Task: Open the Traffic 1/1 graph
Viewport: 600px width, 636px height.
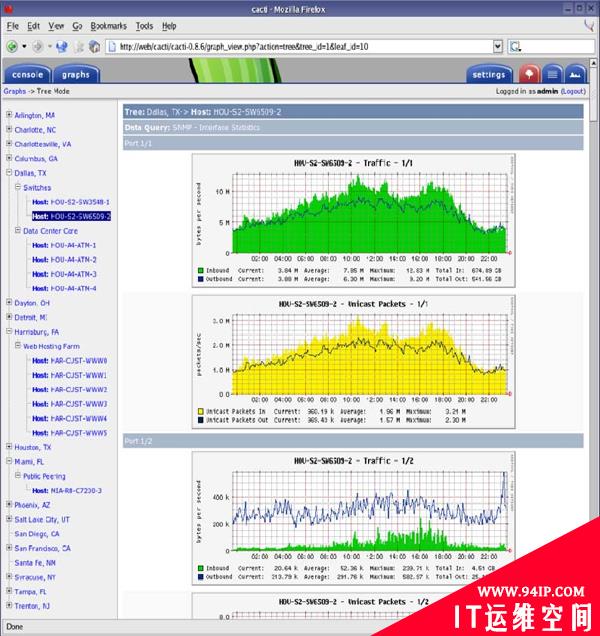Action: pos(353,221)
